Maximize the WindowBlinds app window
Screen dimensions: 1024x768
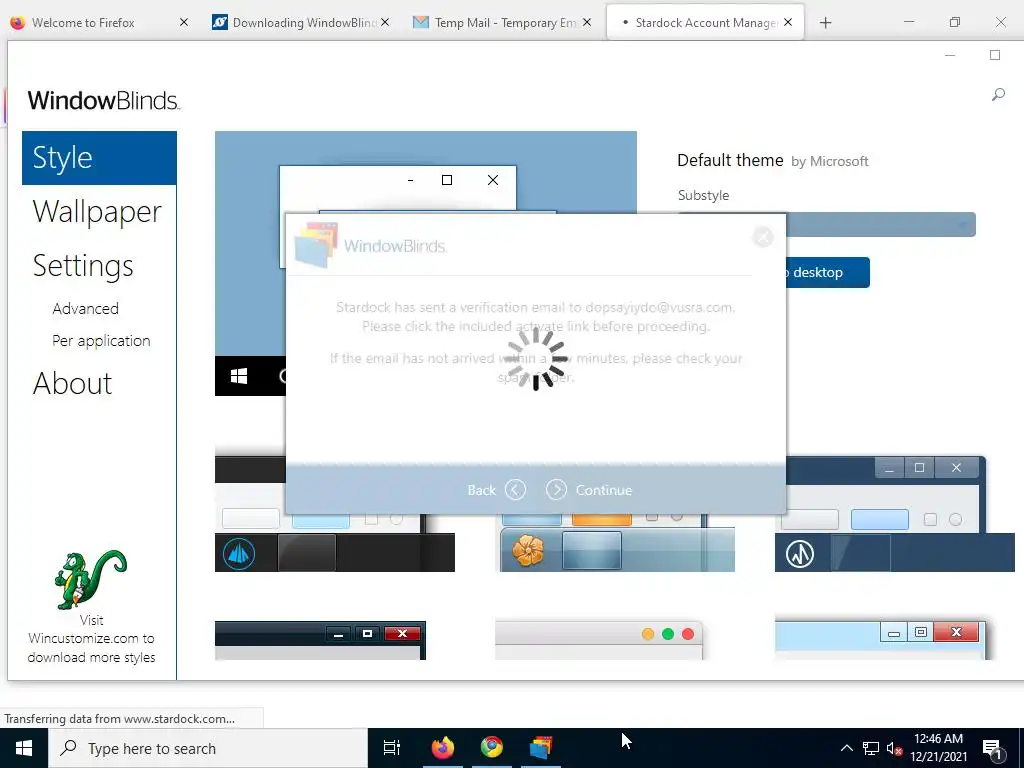click(995, 55)
